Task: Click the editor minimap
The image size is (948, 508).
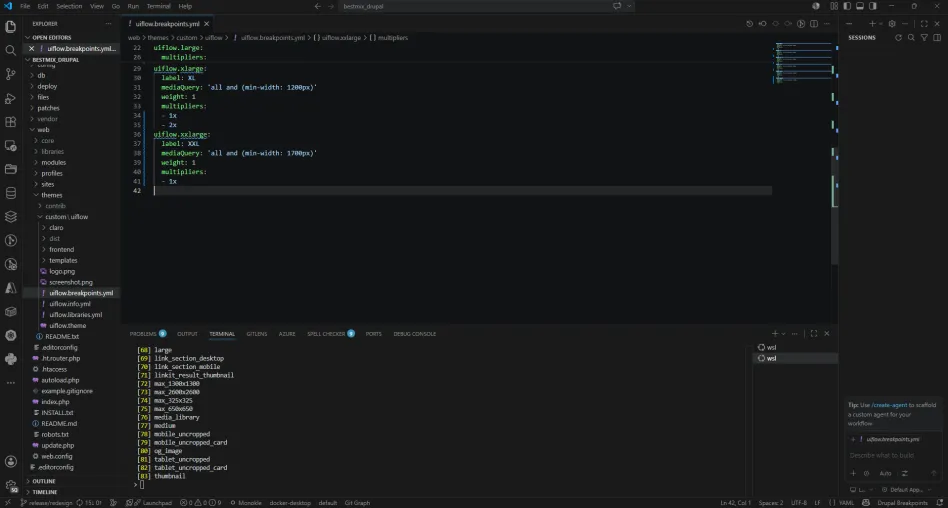Action: coord(803,63)
